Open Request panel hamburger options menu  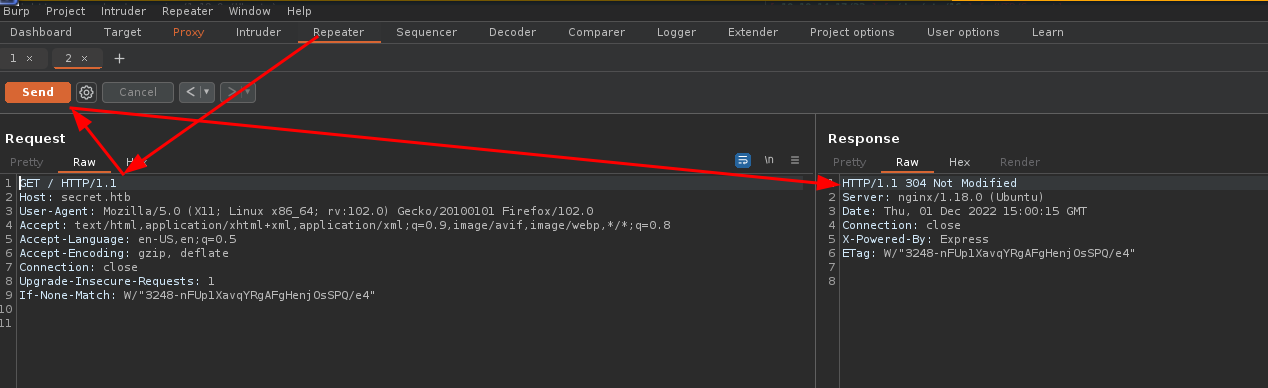795,160
